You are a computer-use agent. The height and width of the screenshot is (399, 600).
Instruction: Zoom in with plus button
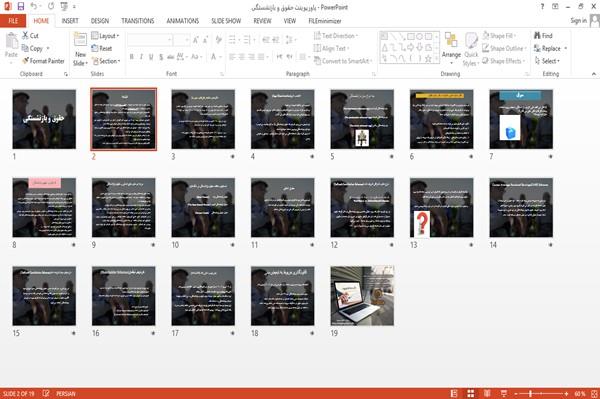coord(566,393)
